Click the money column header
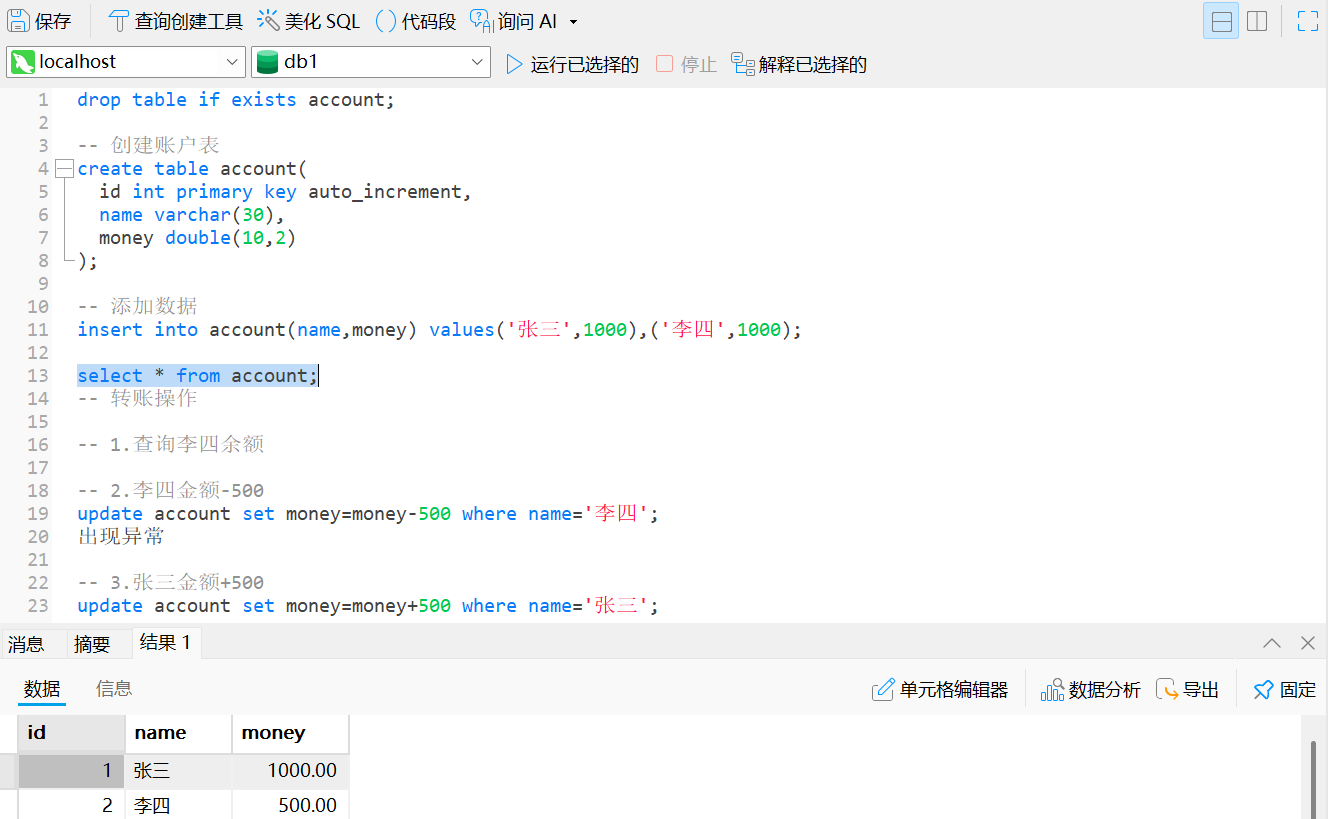 click(290, 733)
